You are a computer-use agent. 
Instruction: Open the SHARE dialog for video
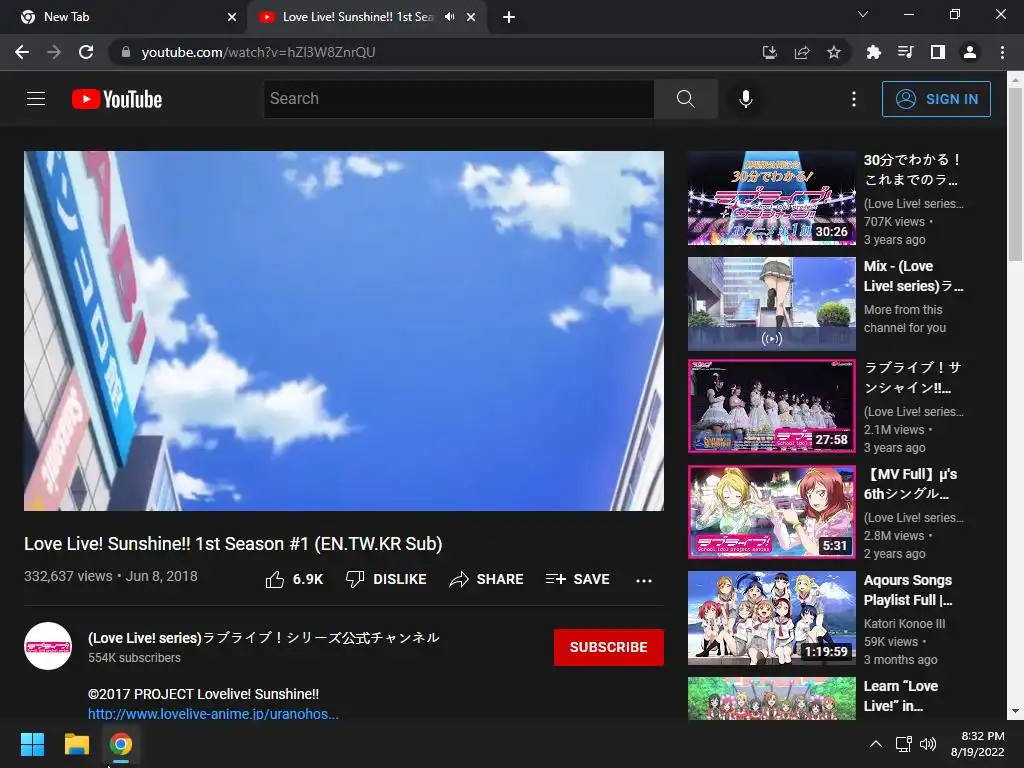click(x=487, y=579)
